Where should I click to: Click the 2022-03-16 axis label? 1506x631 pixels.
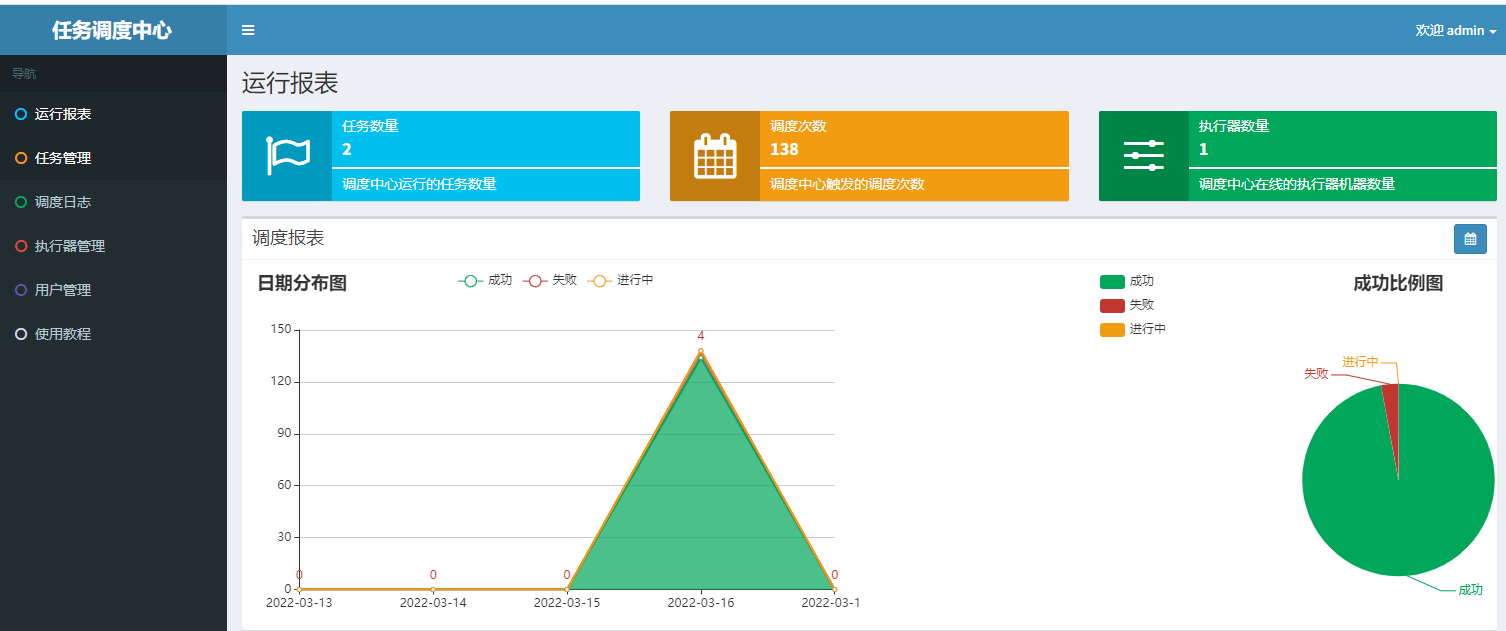(x=701, y=603)
